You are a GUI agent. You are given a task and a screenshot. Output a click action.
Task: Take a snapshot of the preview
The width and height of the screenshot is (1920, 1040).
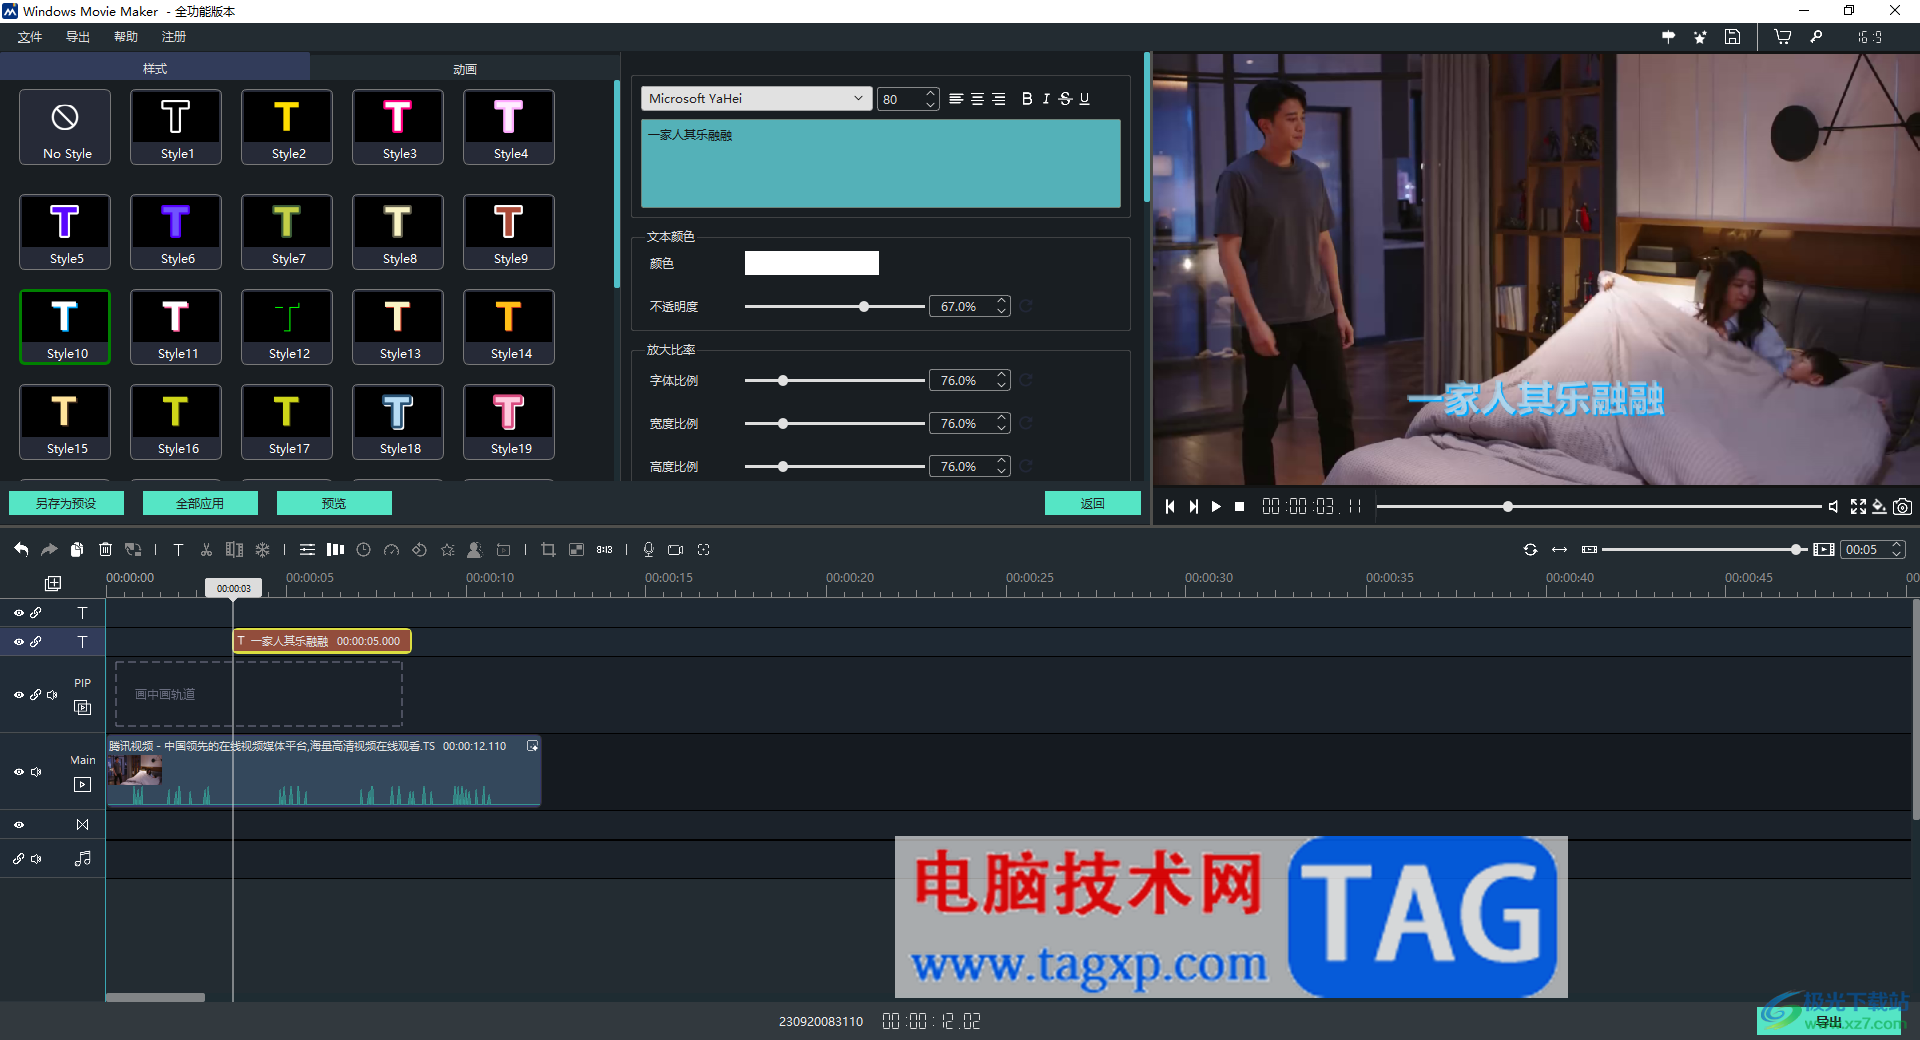point(1903,507)
